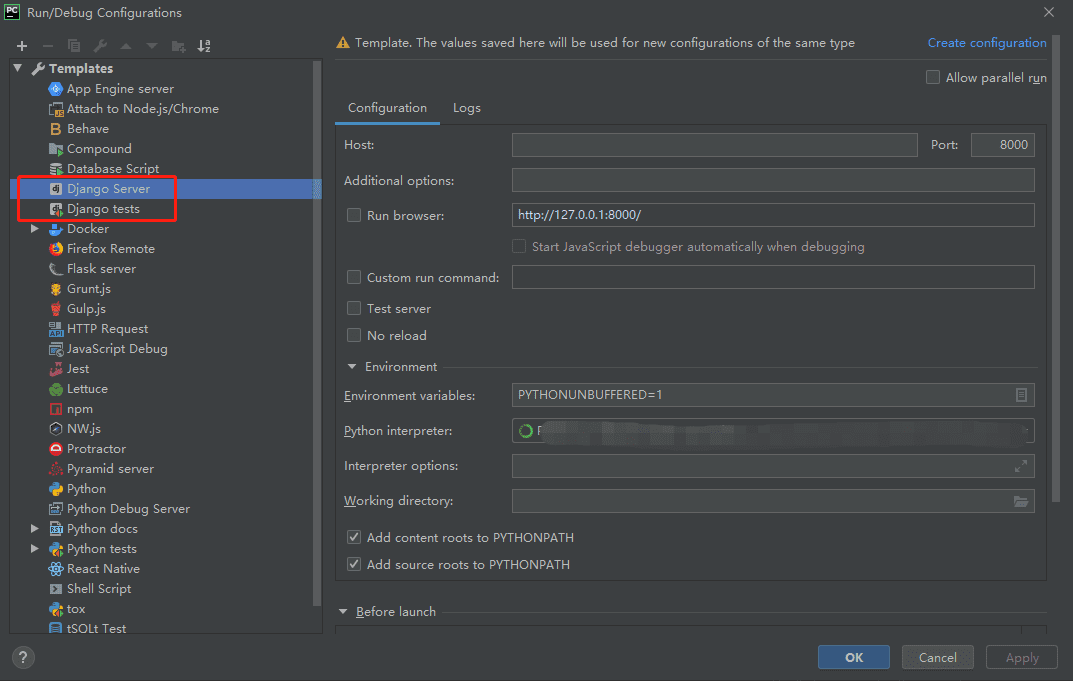Expand the Docker tree node

(35, 229)
